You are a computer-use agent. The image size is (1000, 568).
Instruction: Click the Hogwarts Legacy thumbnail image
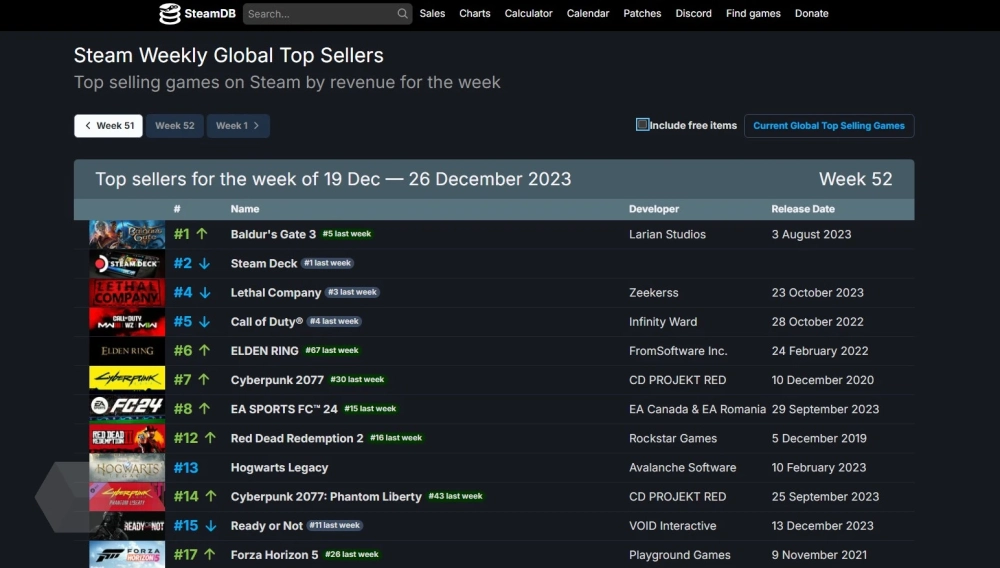pyautogui.click(x=127, y=467)
